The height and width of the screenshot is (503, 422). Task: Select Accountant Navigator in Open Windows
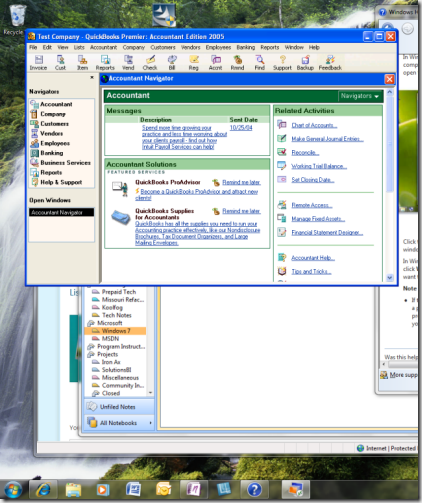[61, 212]
